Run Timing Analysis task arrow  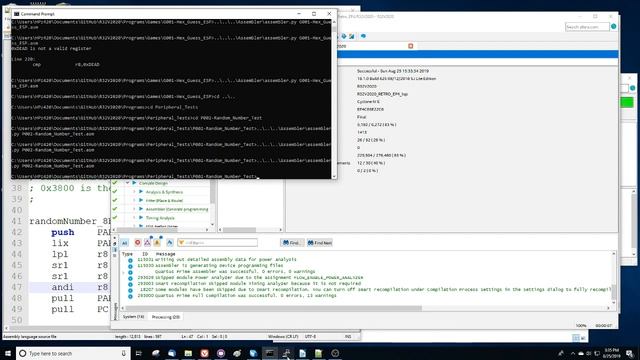tap(141, 218)
